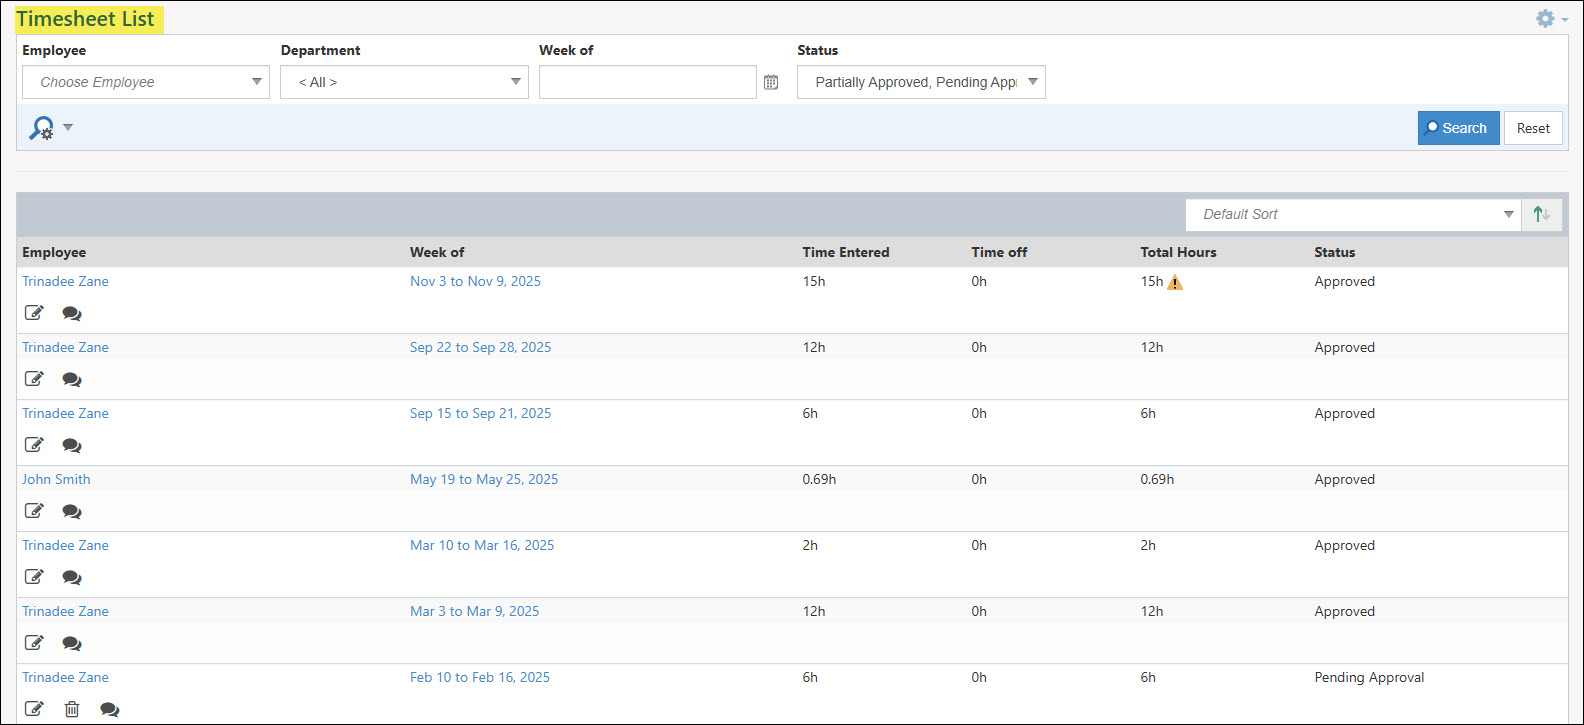
Task: Click the Time Entered column header
Action: [845, 252]
